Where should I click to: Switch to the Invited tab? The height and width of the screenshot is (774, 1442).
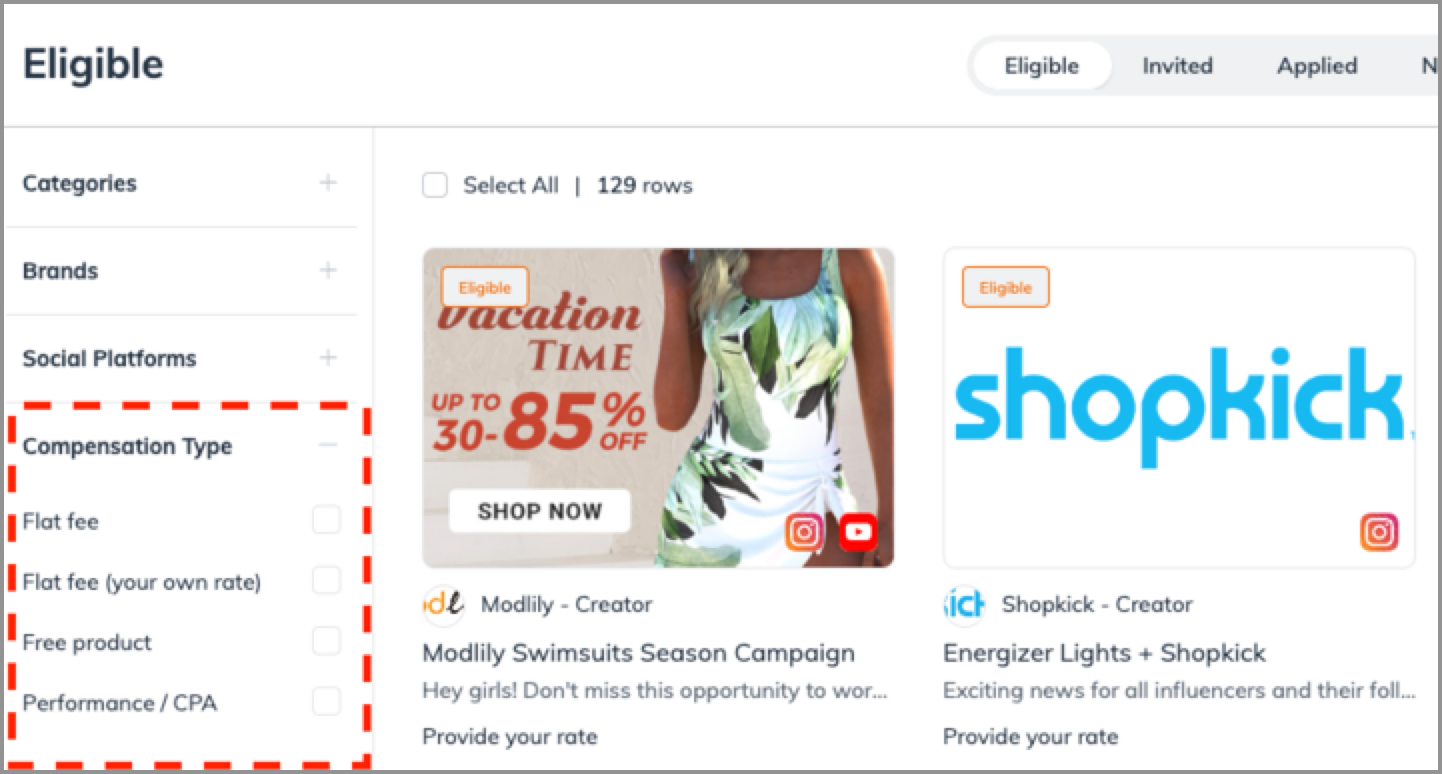(x=1177, y=66)
